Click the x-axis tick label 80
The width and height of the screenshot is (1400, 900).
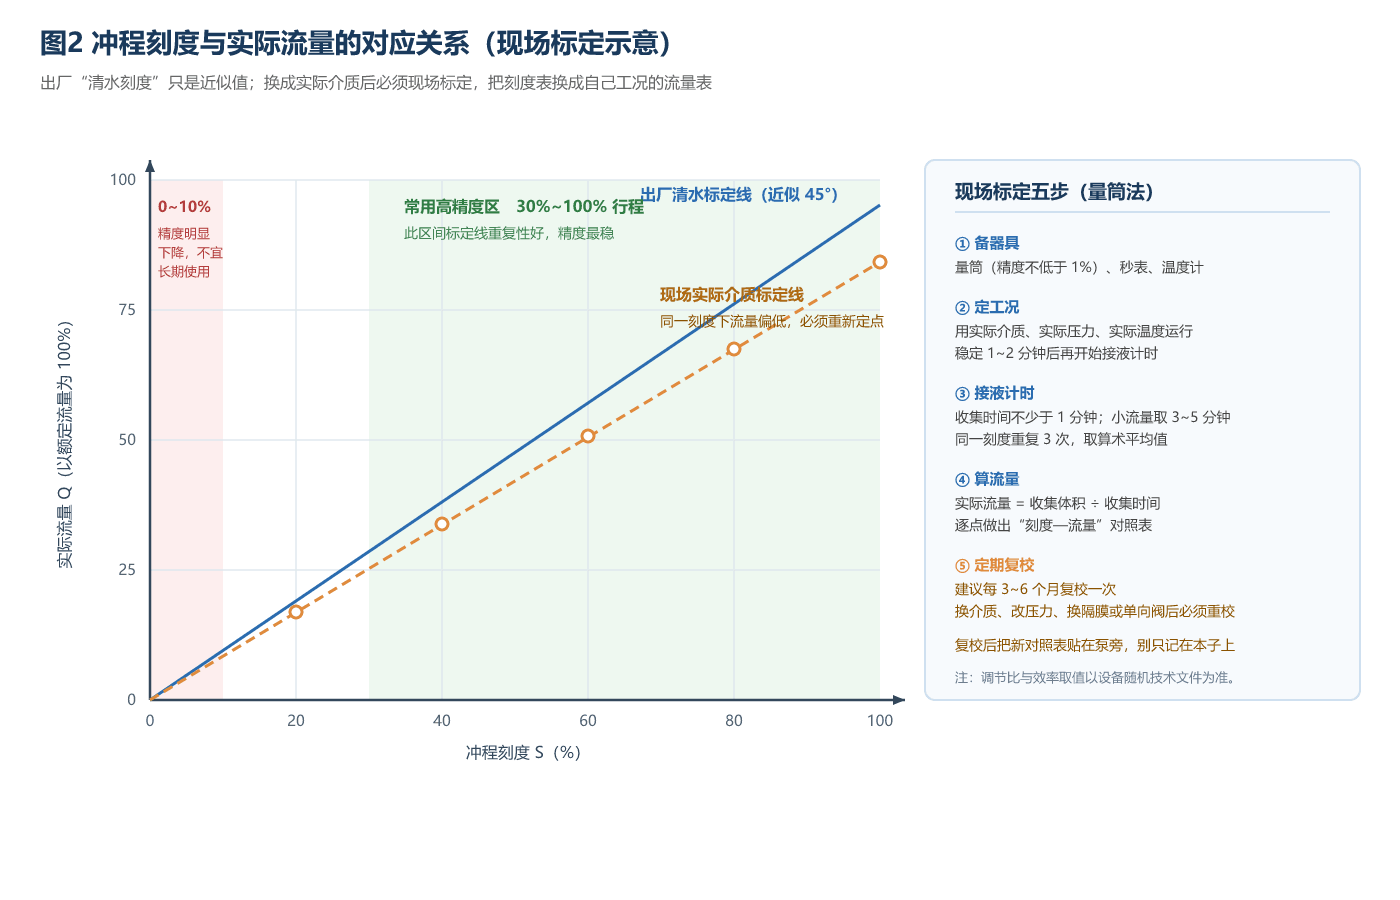[734, 721]
